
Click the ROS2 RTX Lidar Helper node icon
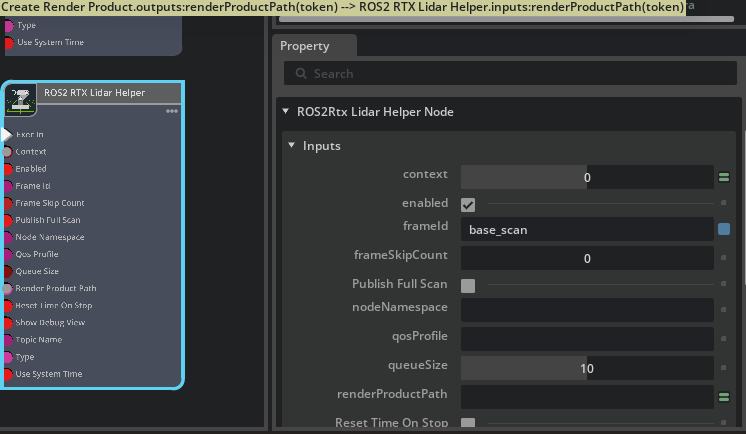coord(20,99)
